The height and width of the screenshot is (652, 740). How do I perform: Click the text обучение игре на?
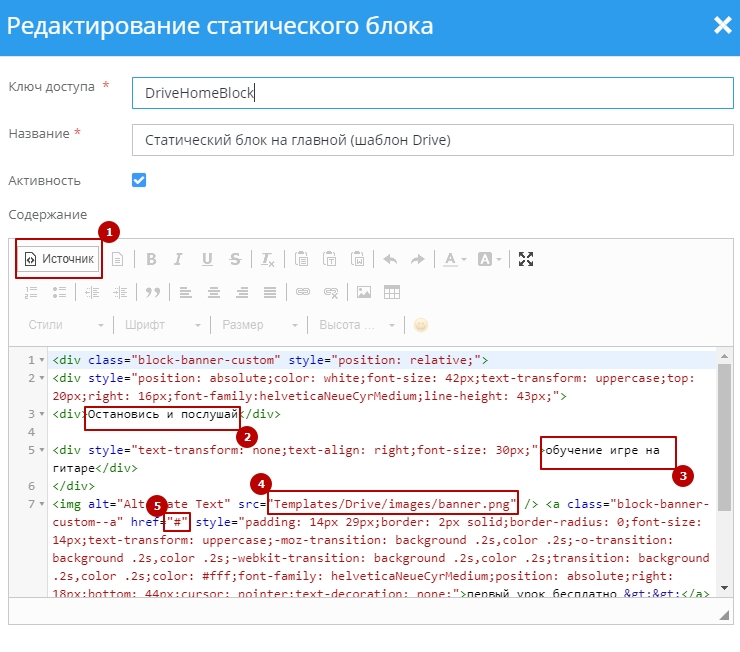point(602,450)
